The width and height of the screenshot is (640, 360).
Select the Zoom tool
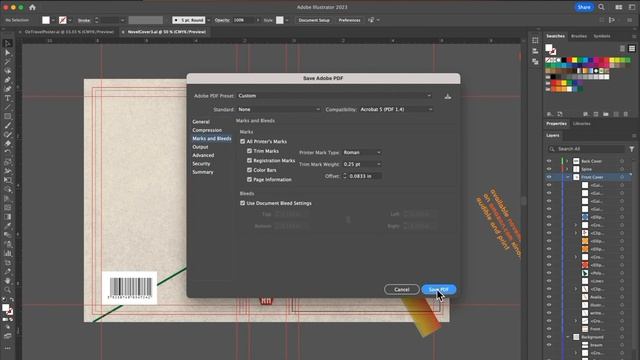(7, 290)
